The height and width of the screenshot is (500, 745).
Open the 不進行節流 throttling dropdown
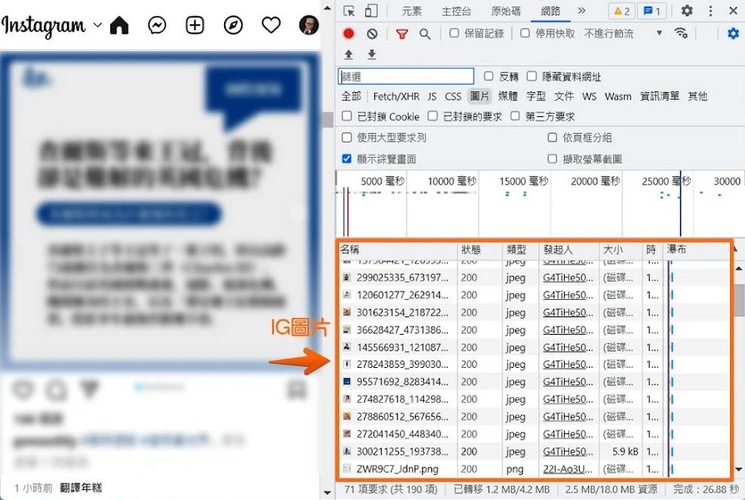[x=623, y=33]
